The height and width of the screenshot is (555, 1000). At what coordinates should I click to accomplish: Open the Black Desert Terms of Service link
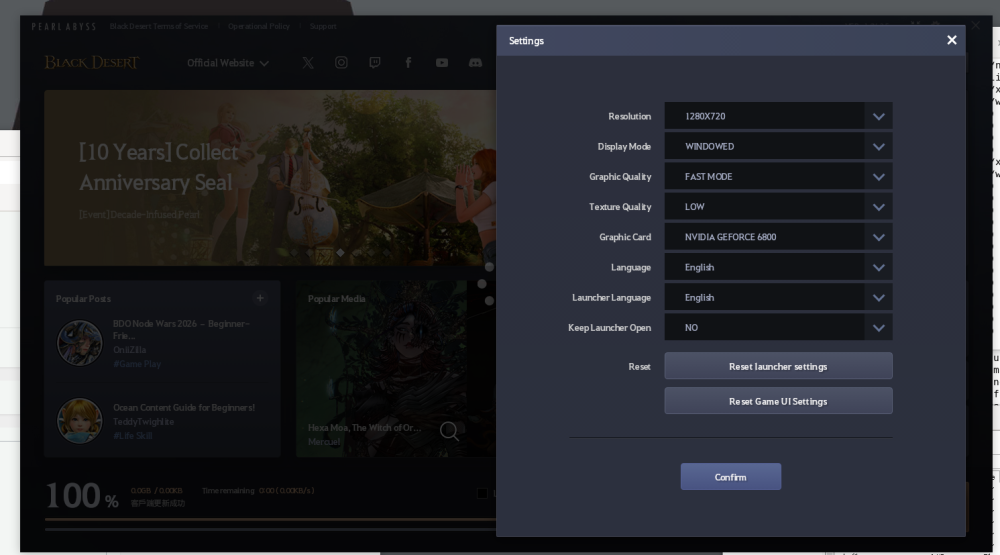pyautogui.click(x=160, y=26)
